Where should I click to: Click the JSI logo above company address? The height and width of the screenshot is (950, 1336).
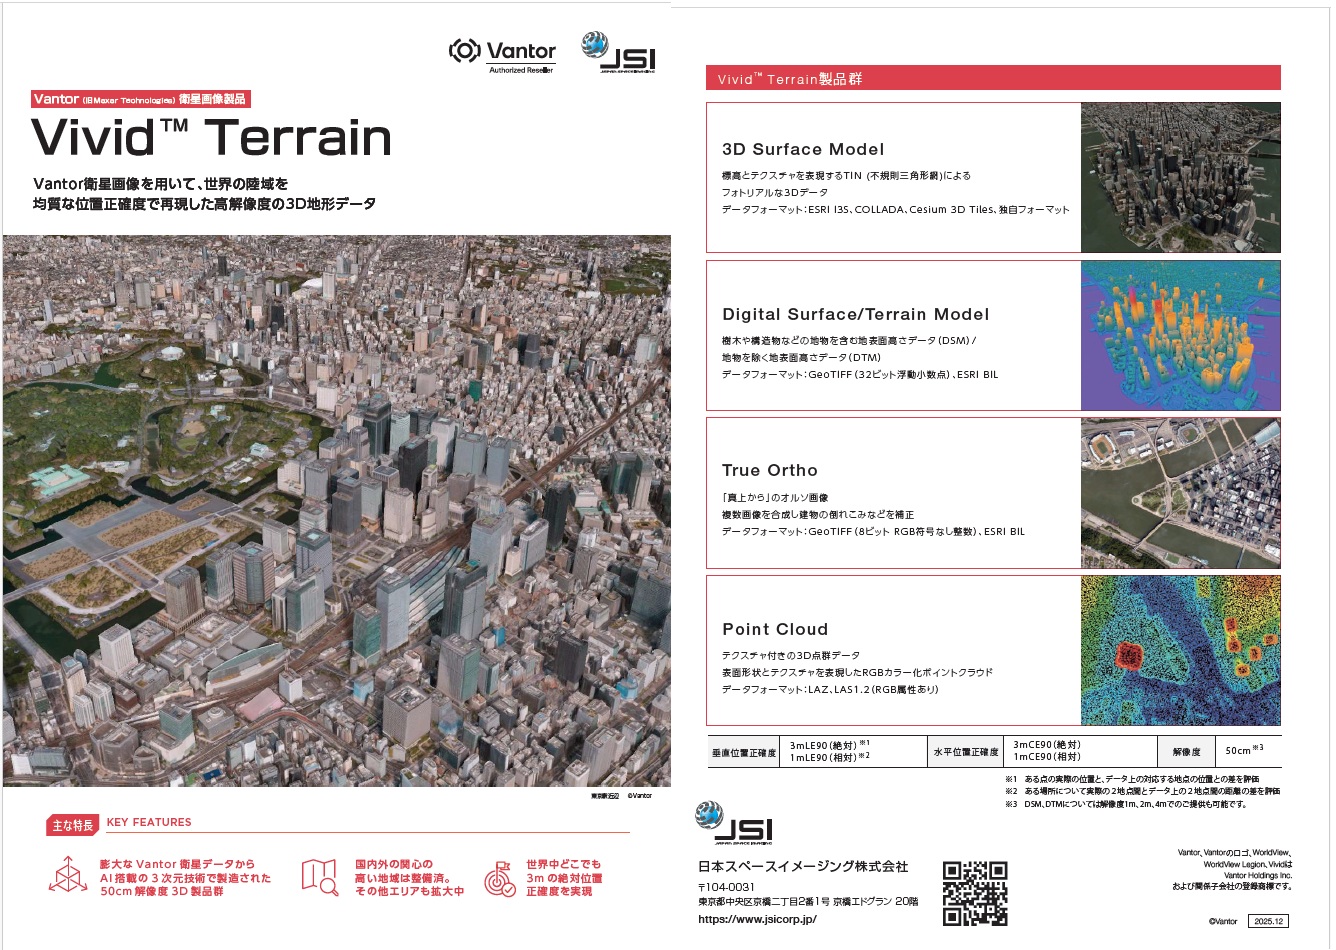coord(734,824)
